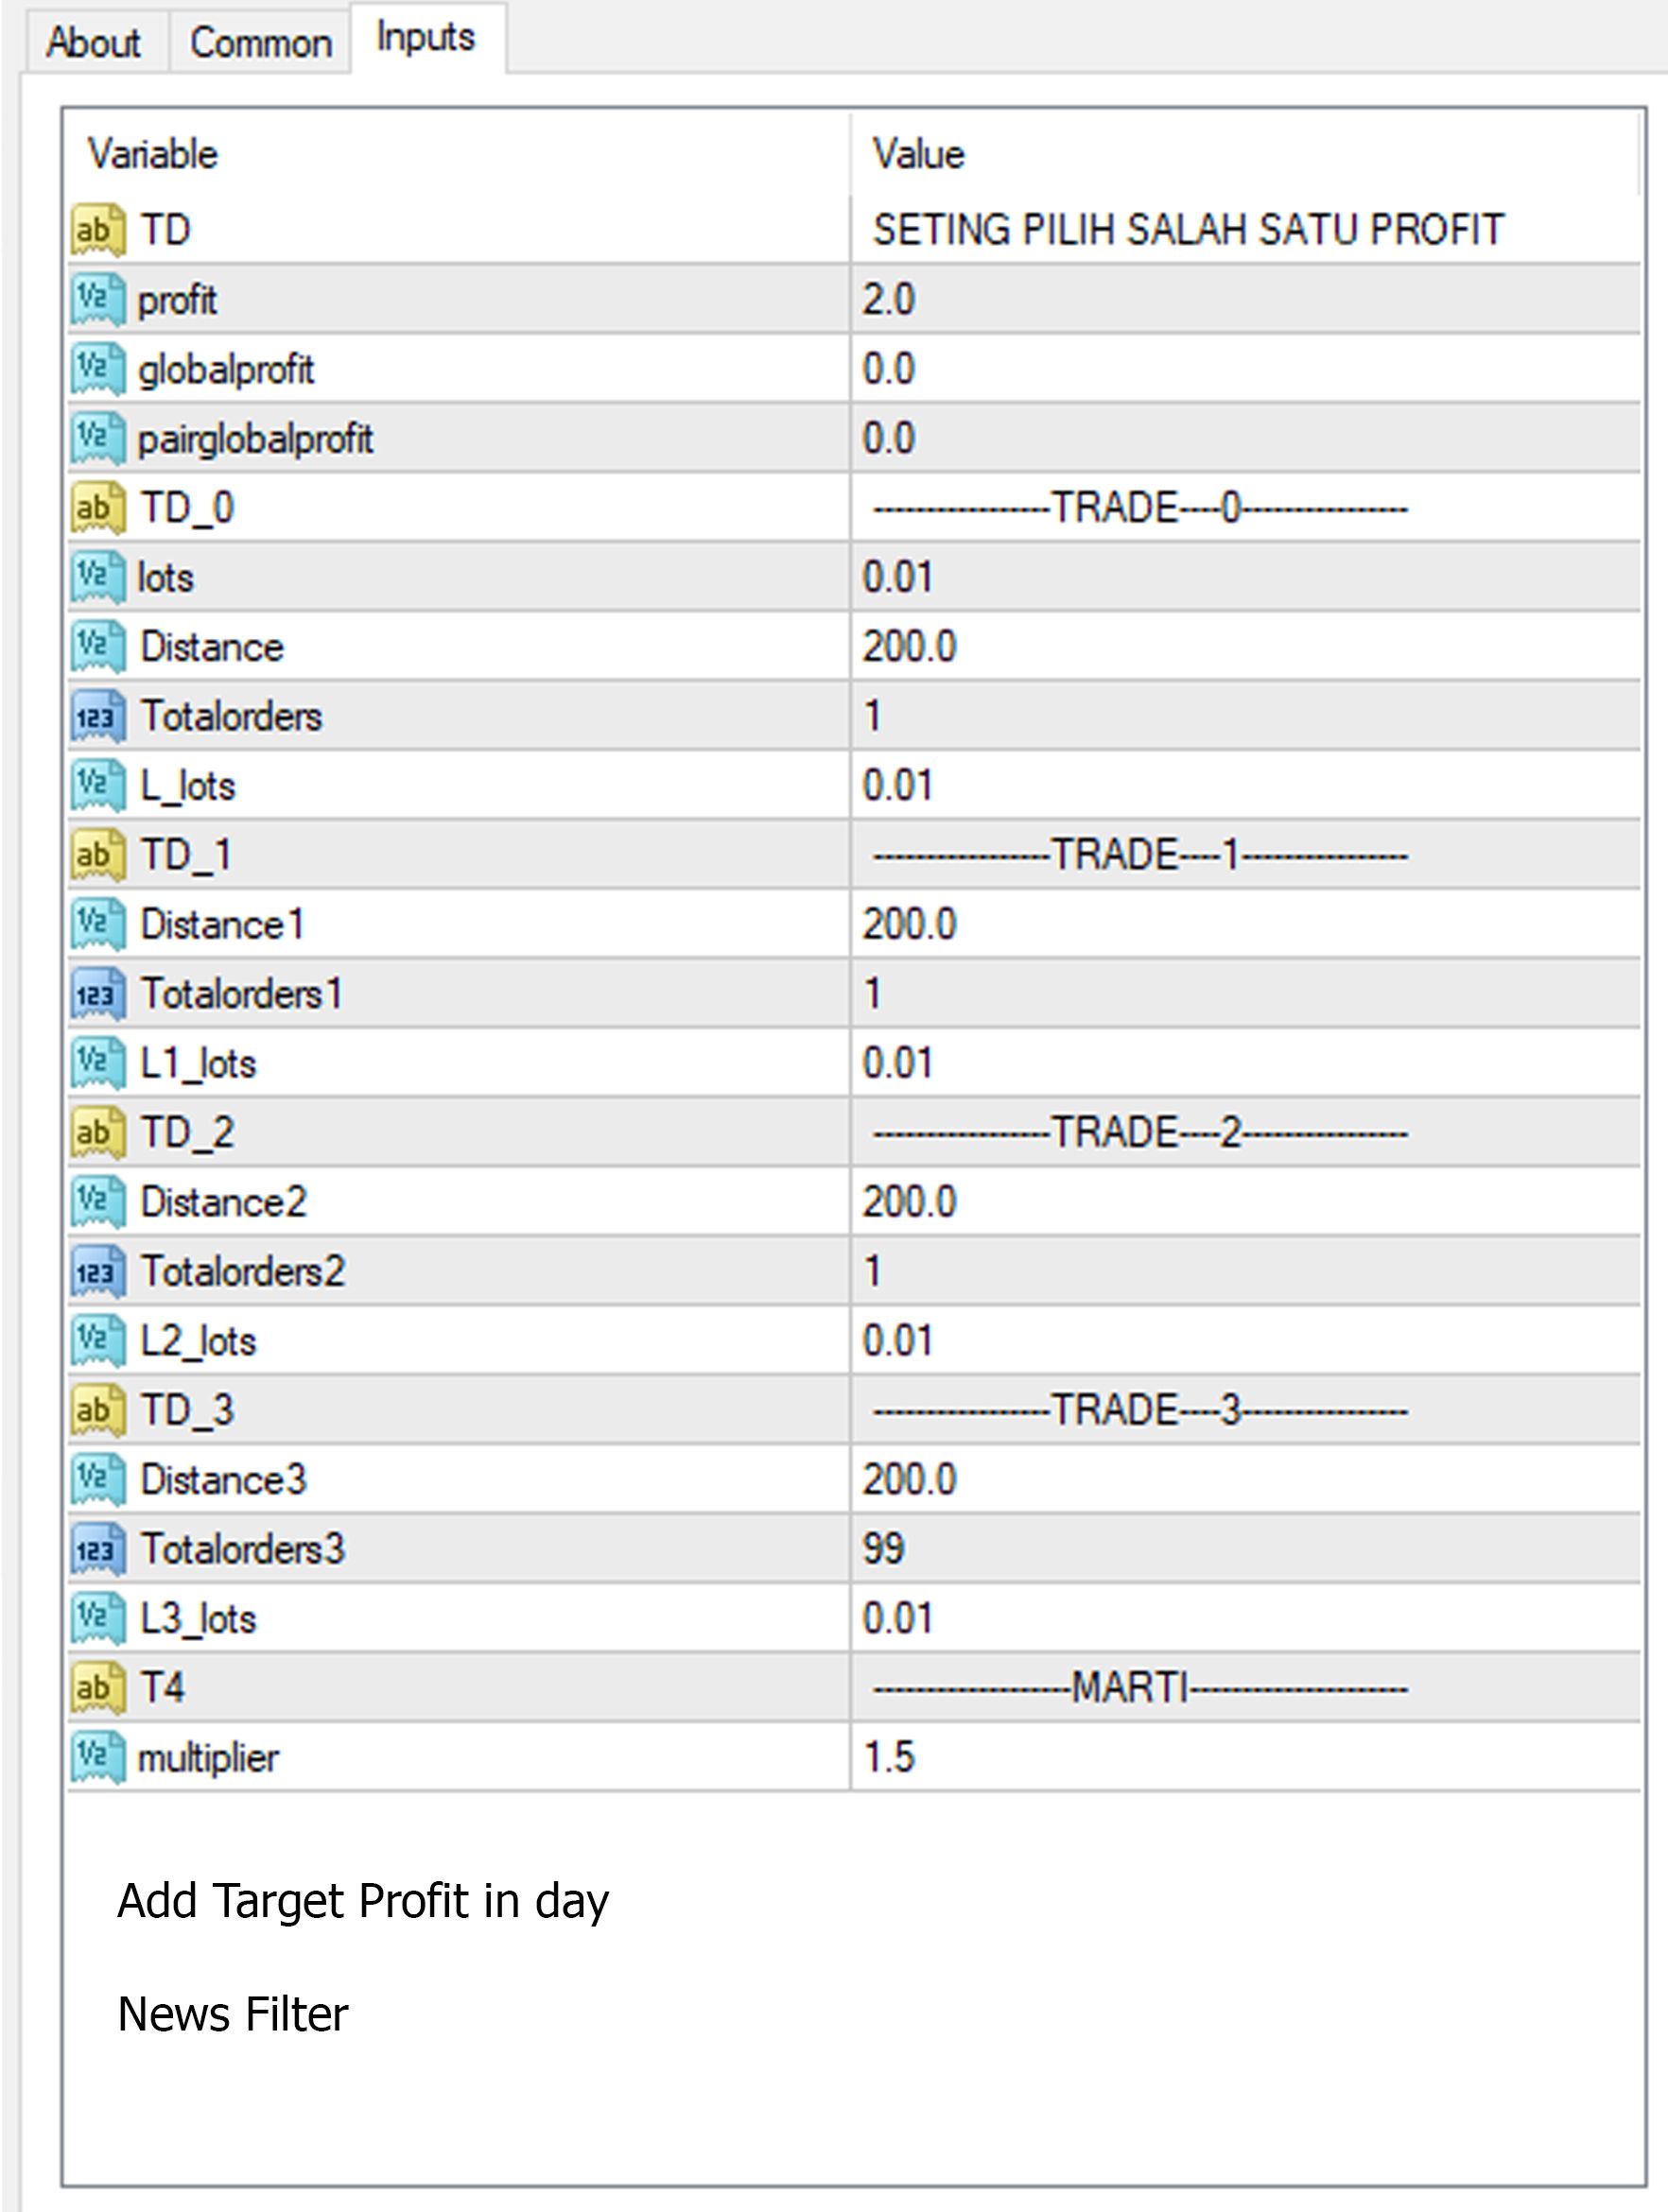Edit the Totalorders3 value 99
1668x2212 pixels.
[x=1245, y=1549]
